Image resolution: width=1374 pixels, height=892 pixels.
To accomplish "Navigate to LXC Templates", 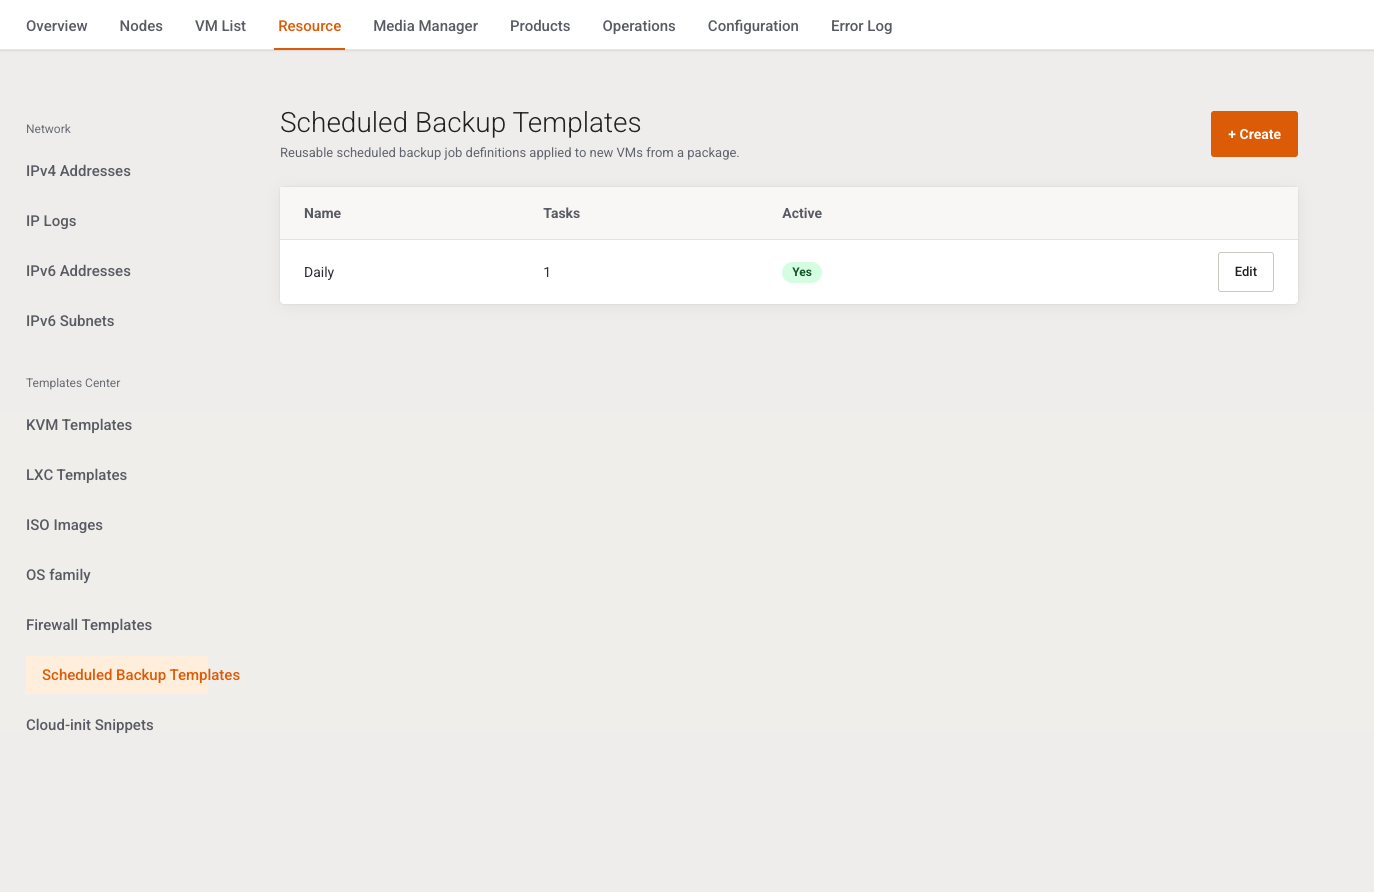I will coord(76,475).
